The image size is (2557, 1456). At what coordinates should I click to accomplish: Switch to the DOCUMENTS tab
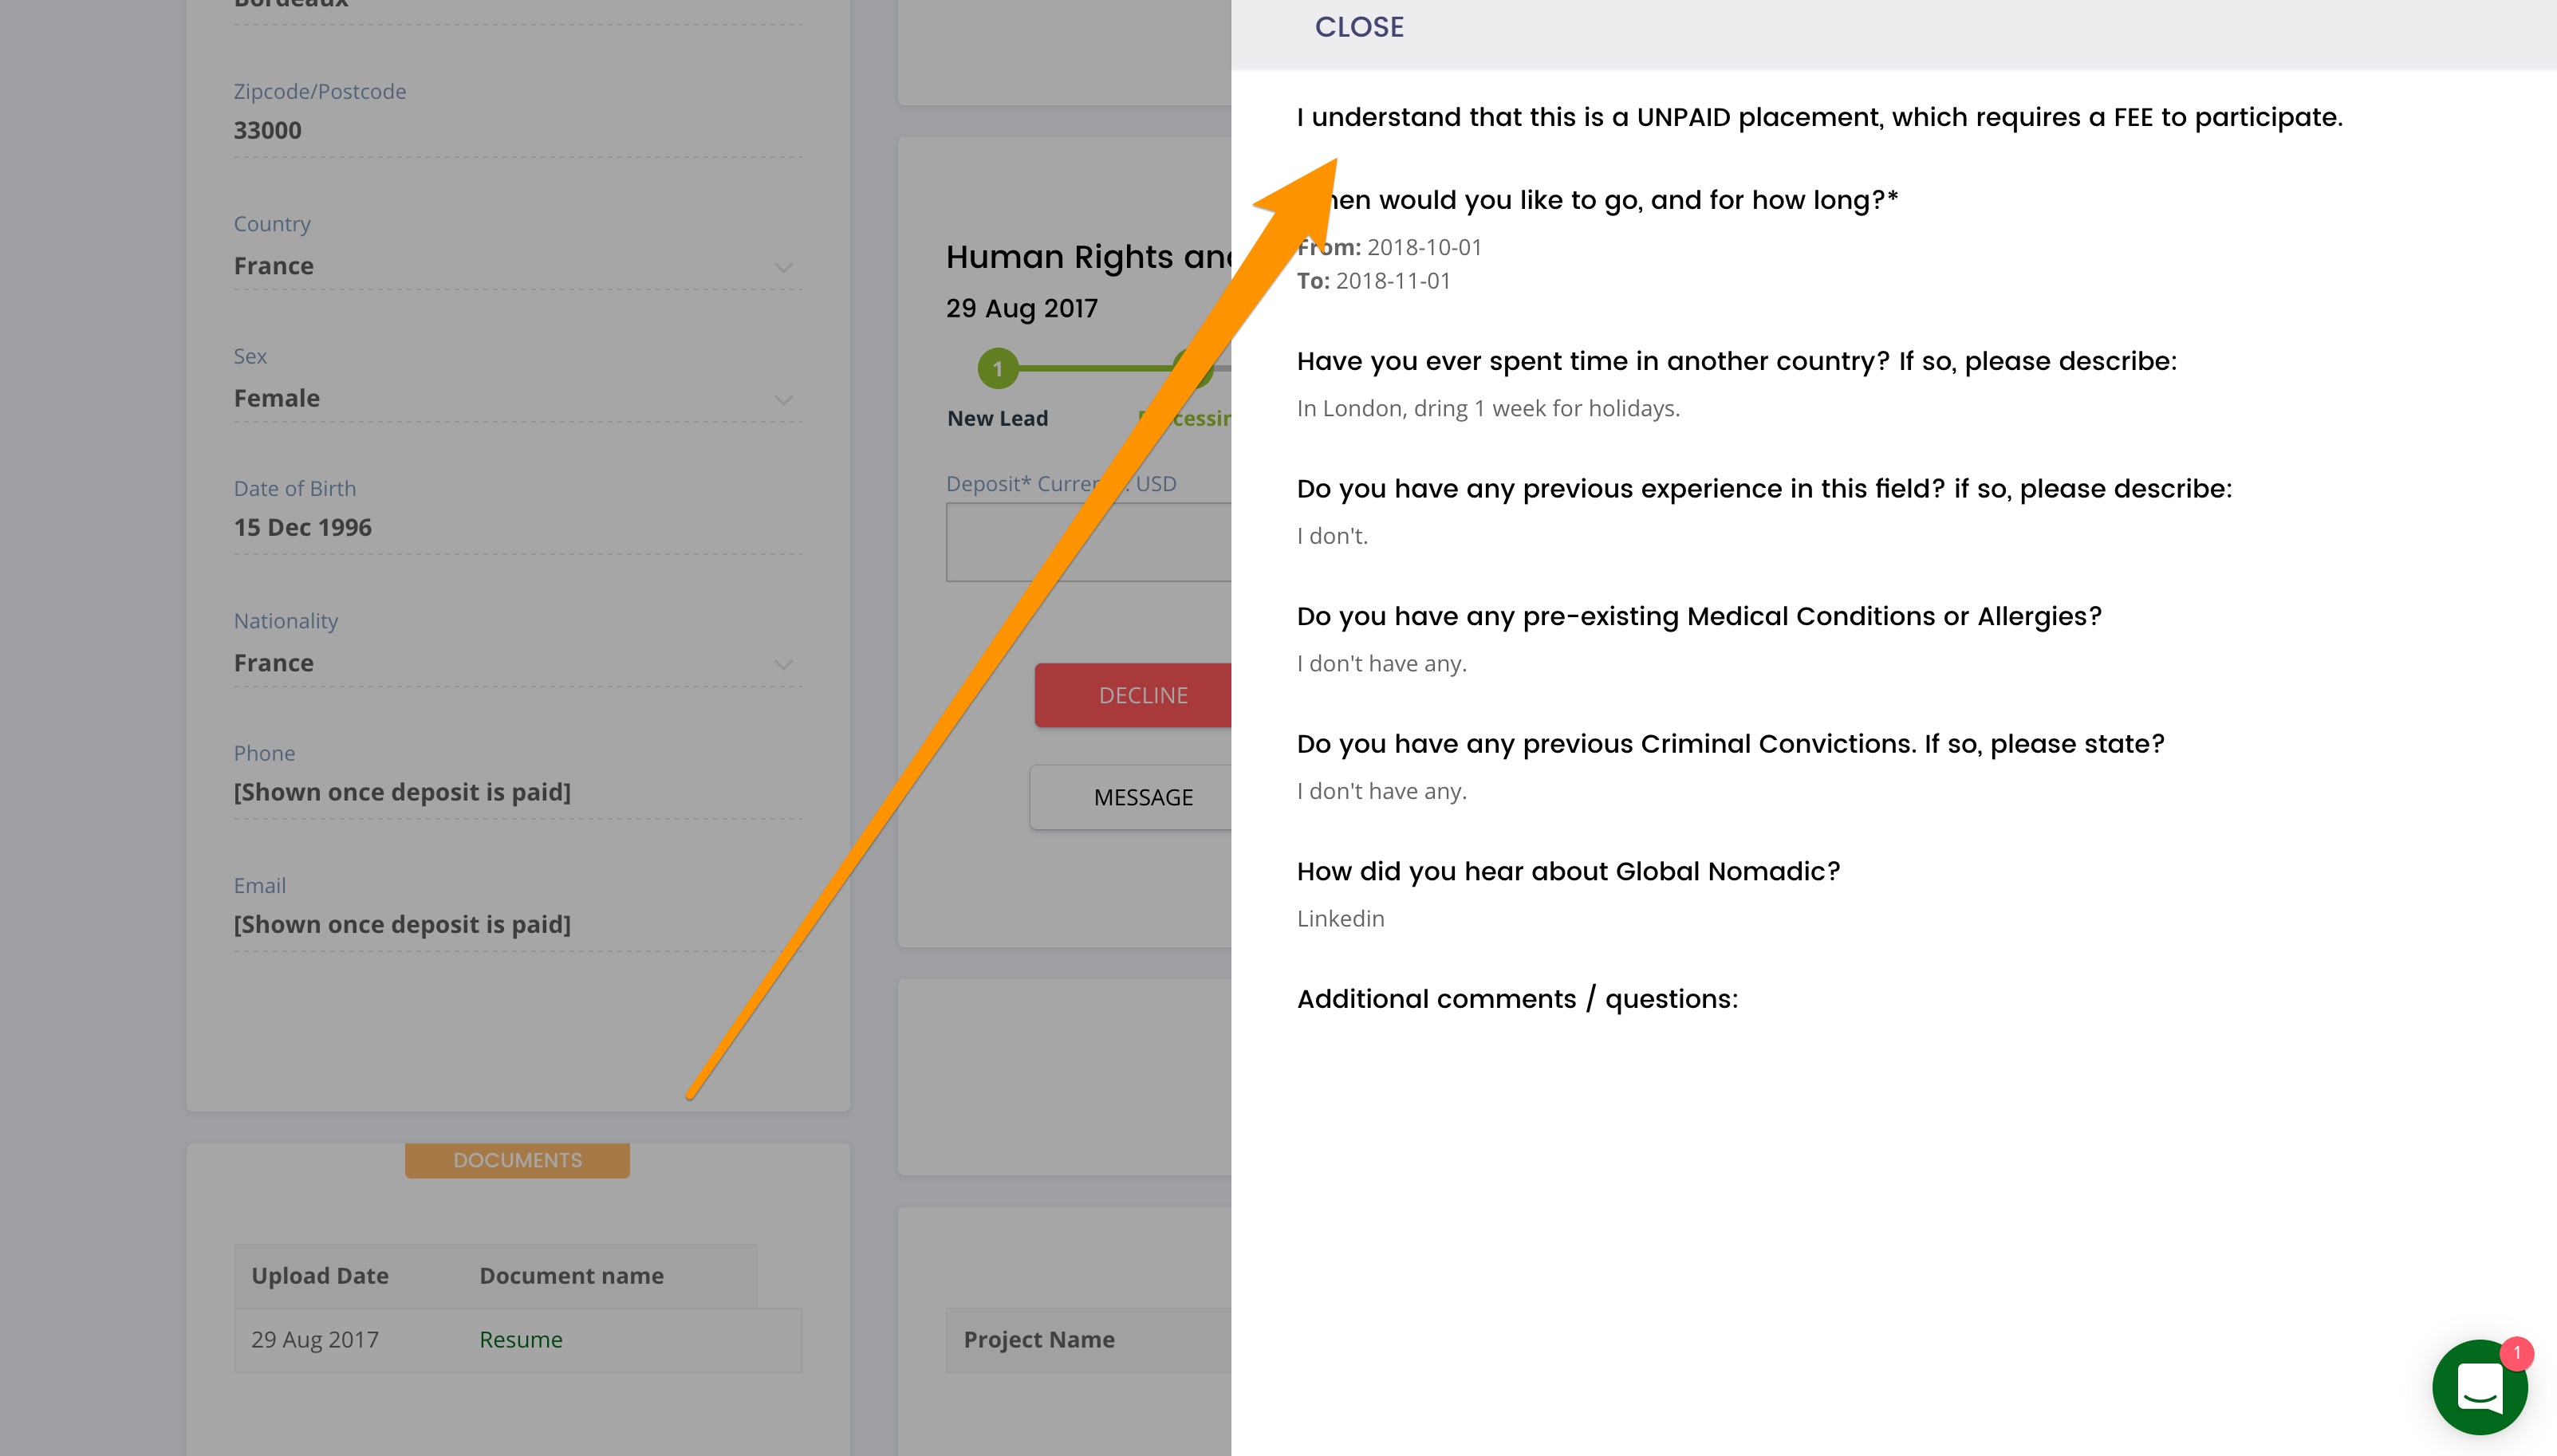tap(517, 1160)
